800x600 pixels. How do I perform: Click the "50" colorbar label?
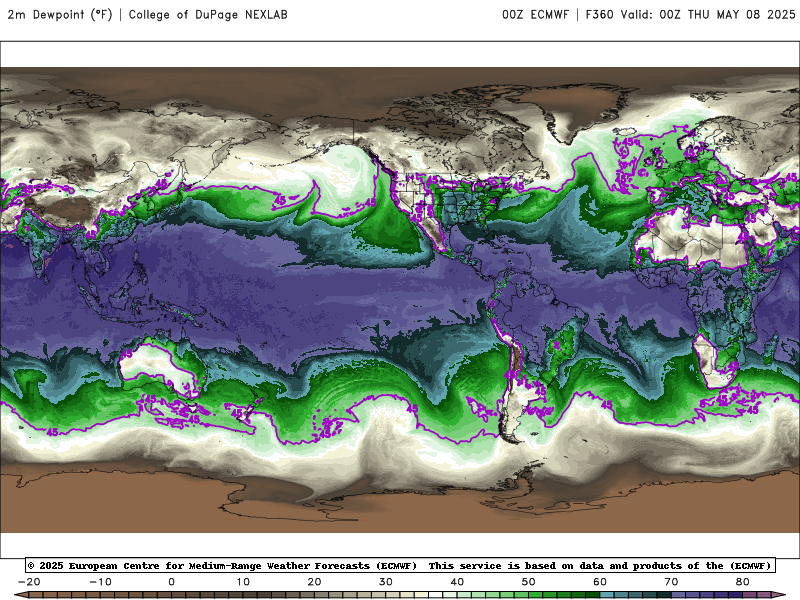[529, 582]
